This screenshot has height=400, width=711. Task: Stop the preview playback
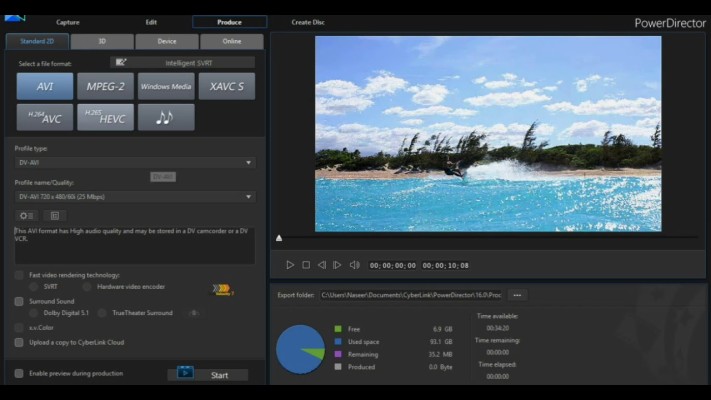tap(306, 265)
